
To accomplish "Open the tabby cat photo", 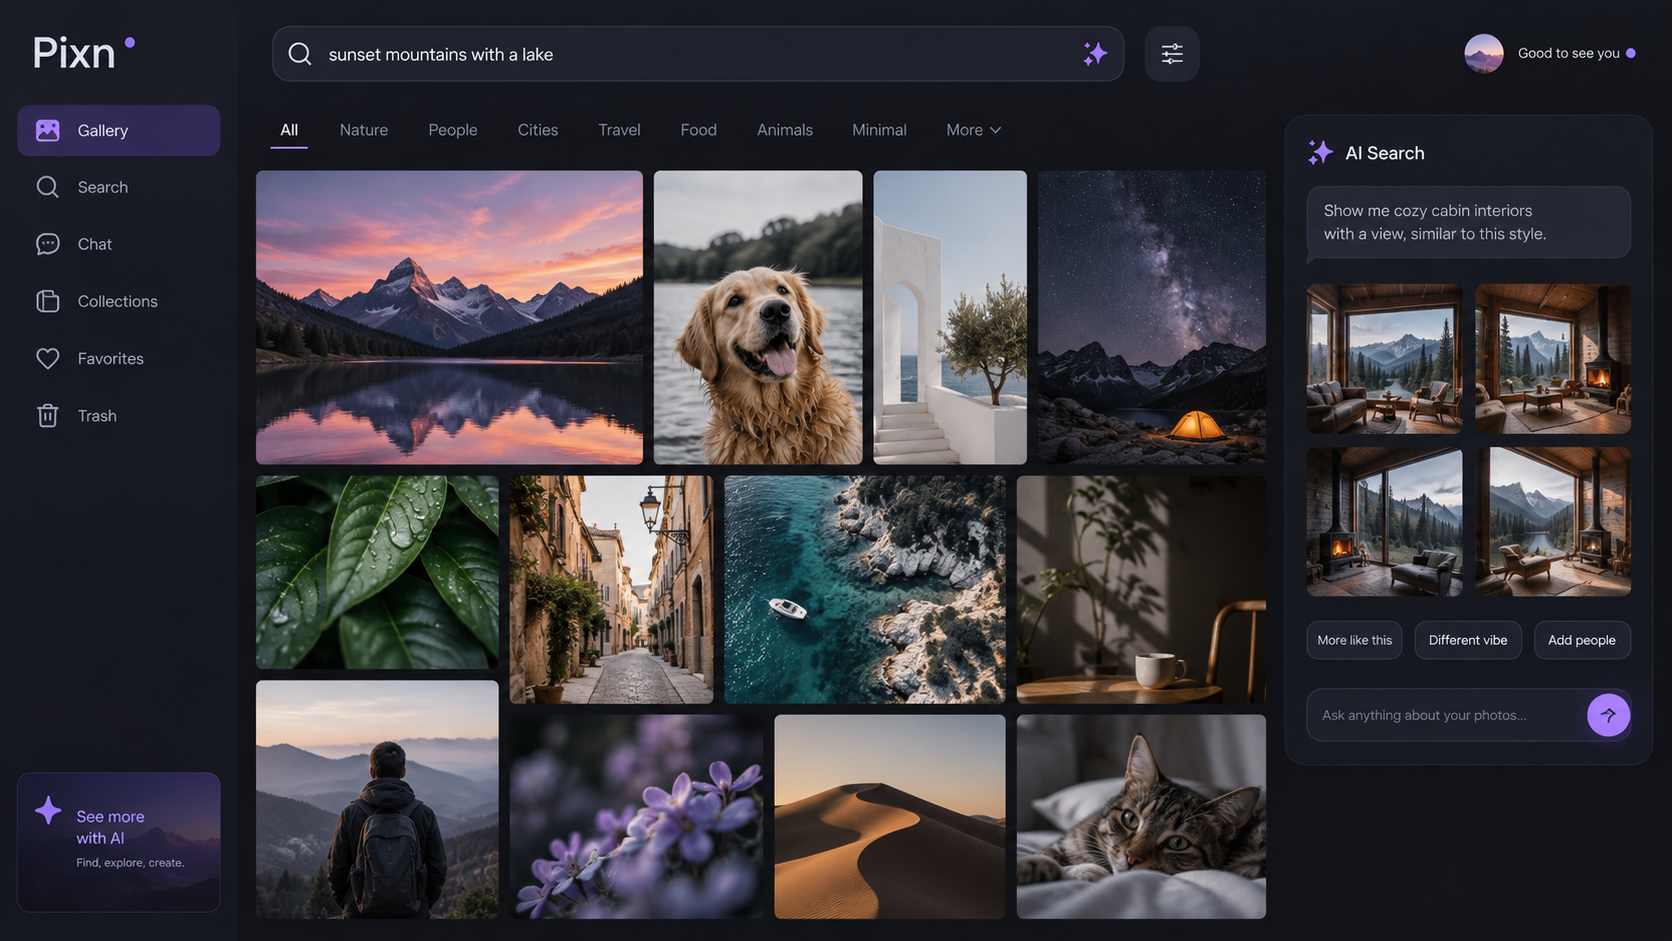I will pyautogui.click(x=1141, y=816).
